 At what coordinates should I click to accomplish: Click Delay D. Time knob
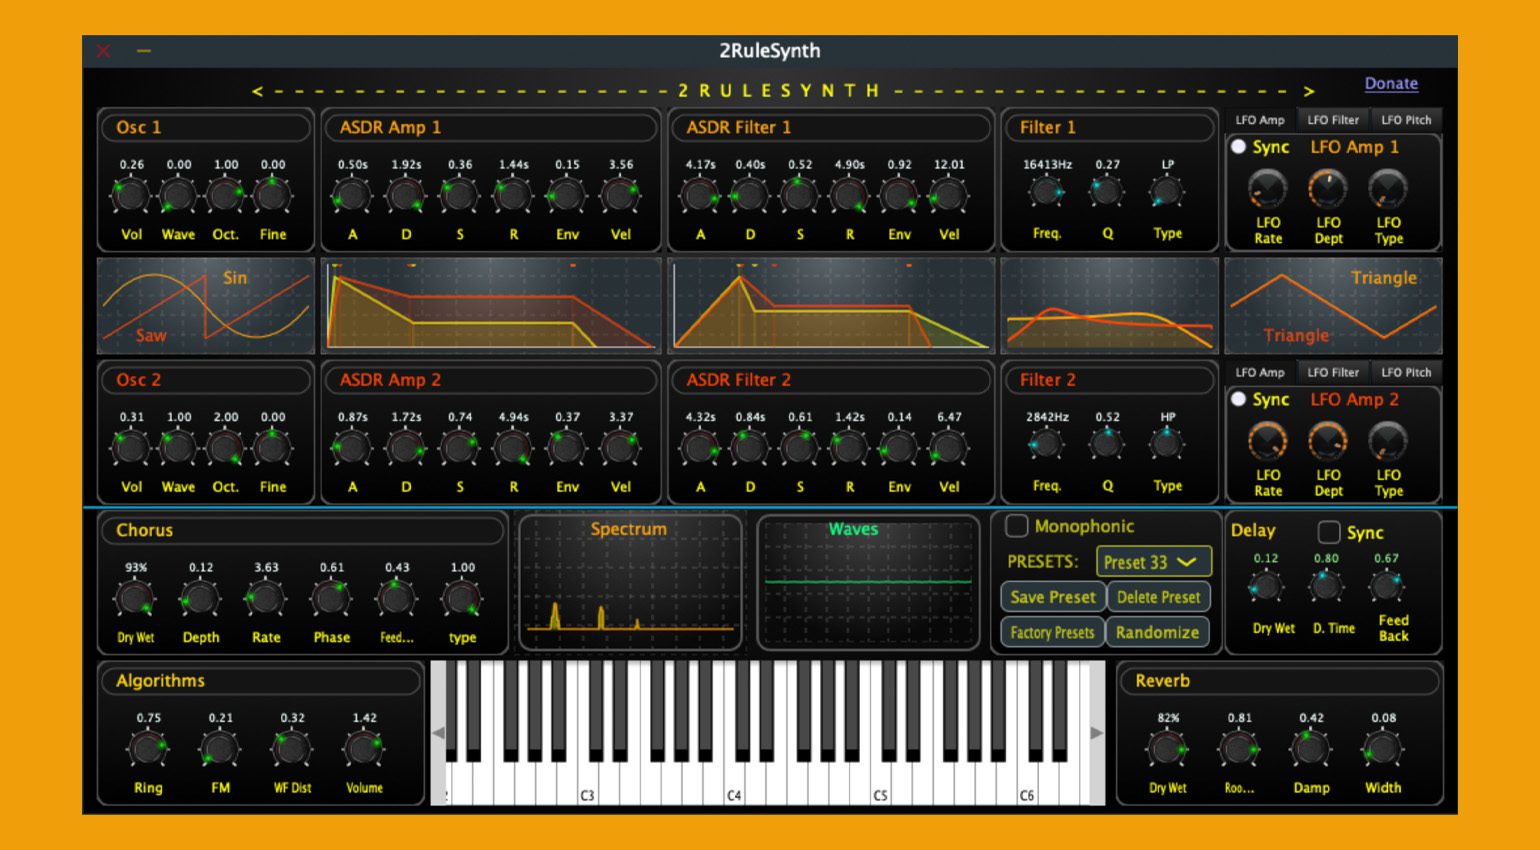[1327, 586]
